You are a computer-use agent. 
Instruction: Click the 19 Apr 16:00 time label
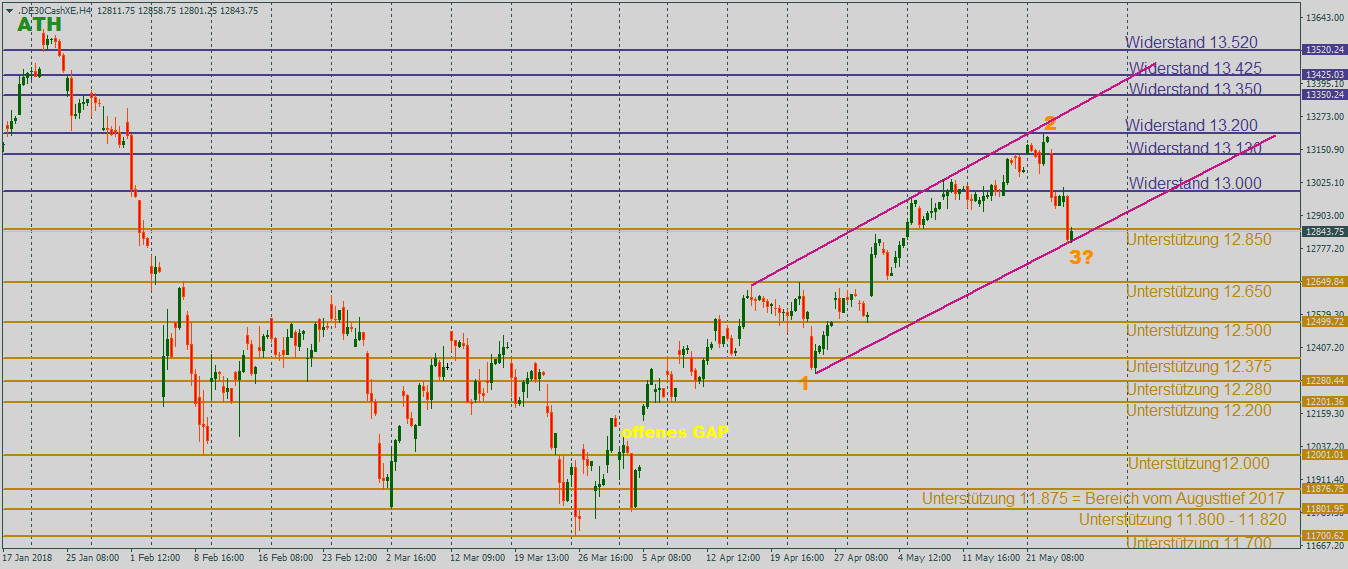pyautogui.click(x=798, y=558)
